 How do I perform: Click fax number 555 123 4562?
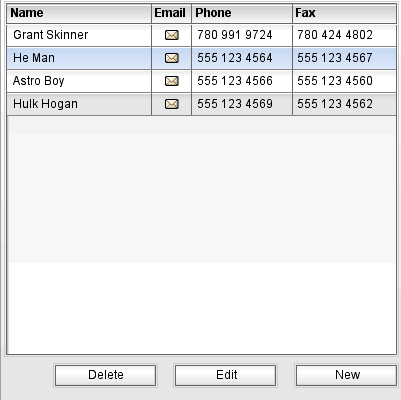point(335,104)
